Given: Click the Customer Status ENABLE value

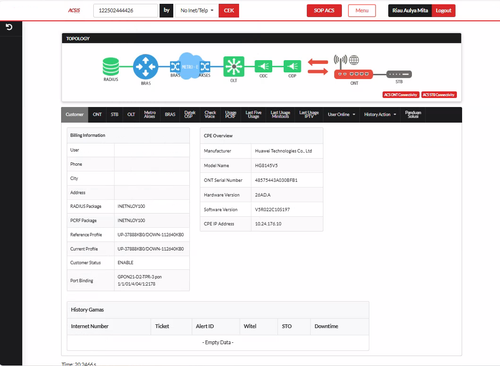Looking at the screenshot, I should 125,263.
